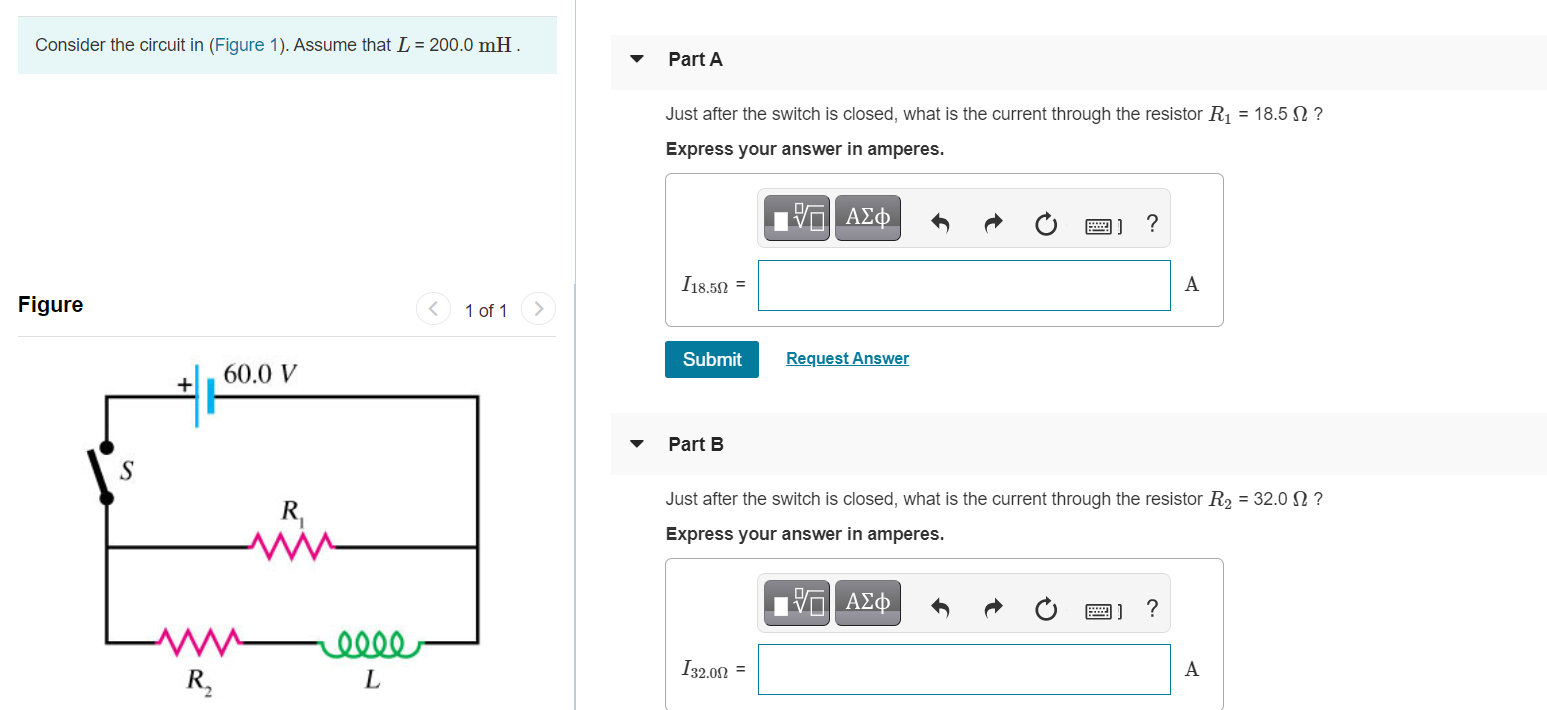1547x710 pixels.
Task: Open the equation template editor in Part A
Action: click(795, 217)
